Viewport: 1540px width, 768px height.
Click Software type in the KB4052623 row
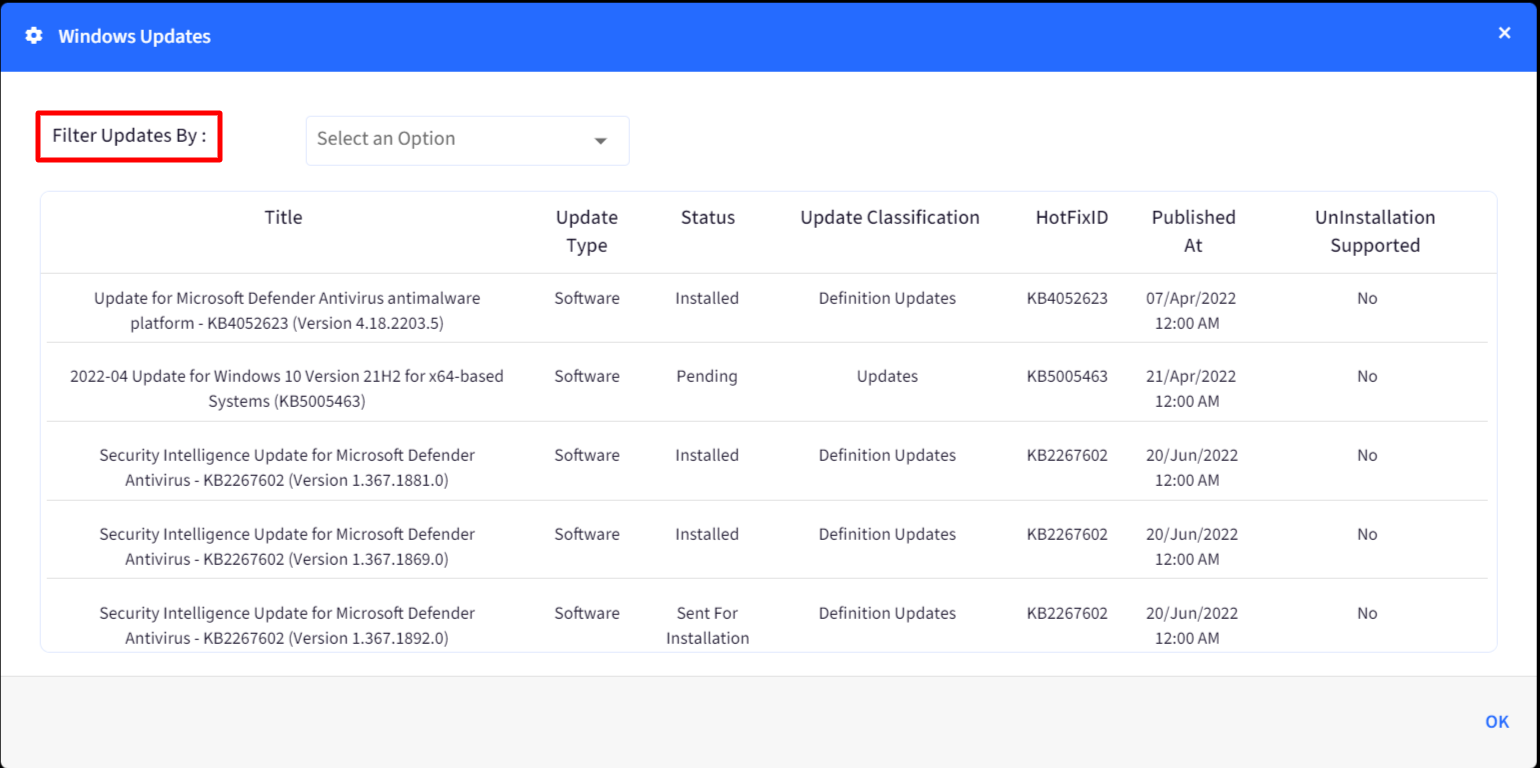pyautogui.click(x=587, y=298)
